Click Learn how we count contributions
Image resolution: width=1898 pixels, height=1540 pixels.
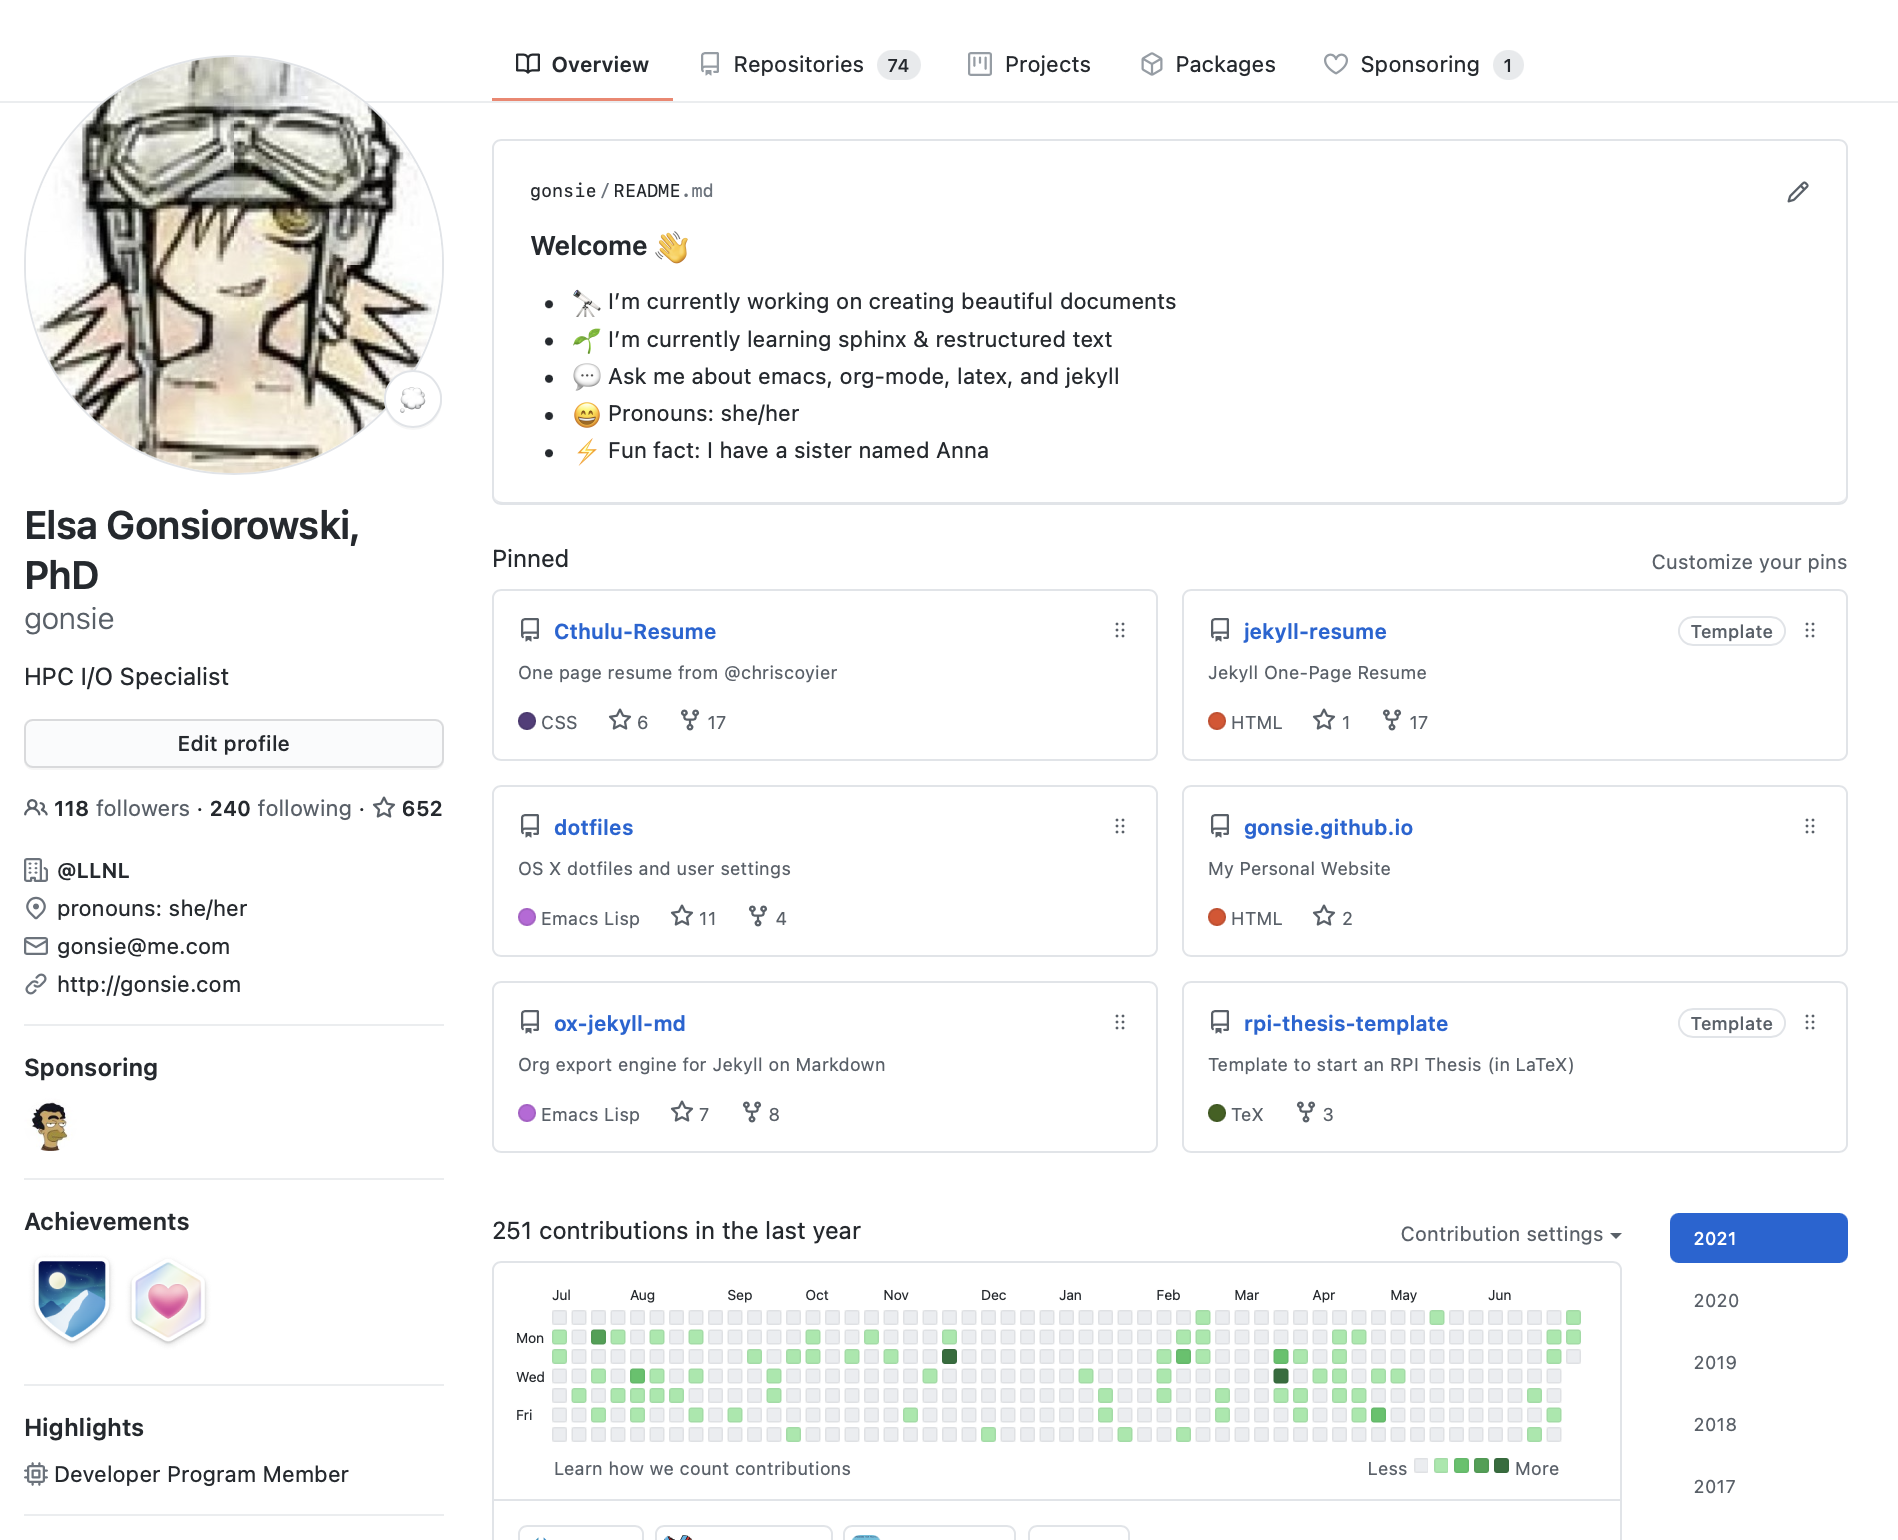(702, 1468)
